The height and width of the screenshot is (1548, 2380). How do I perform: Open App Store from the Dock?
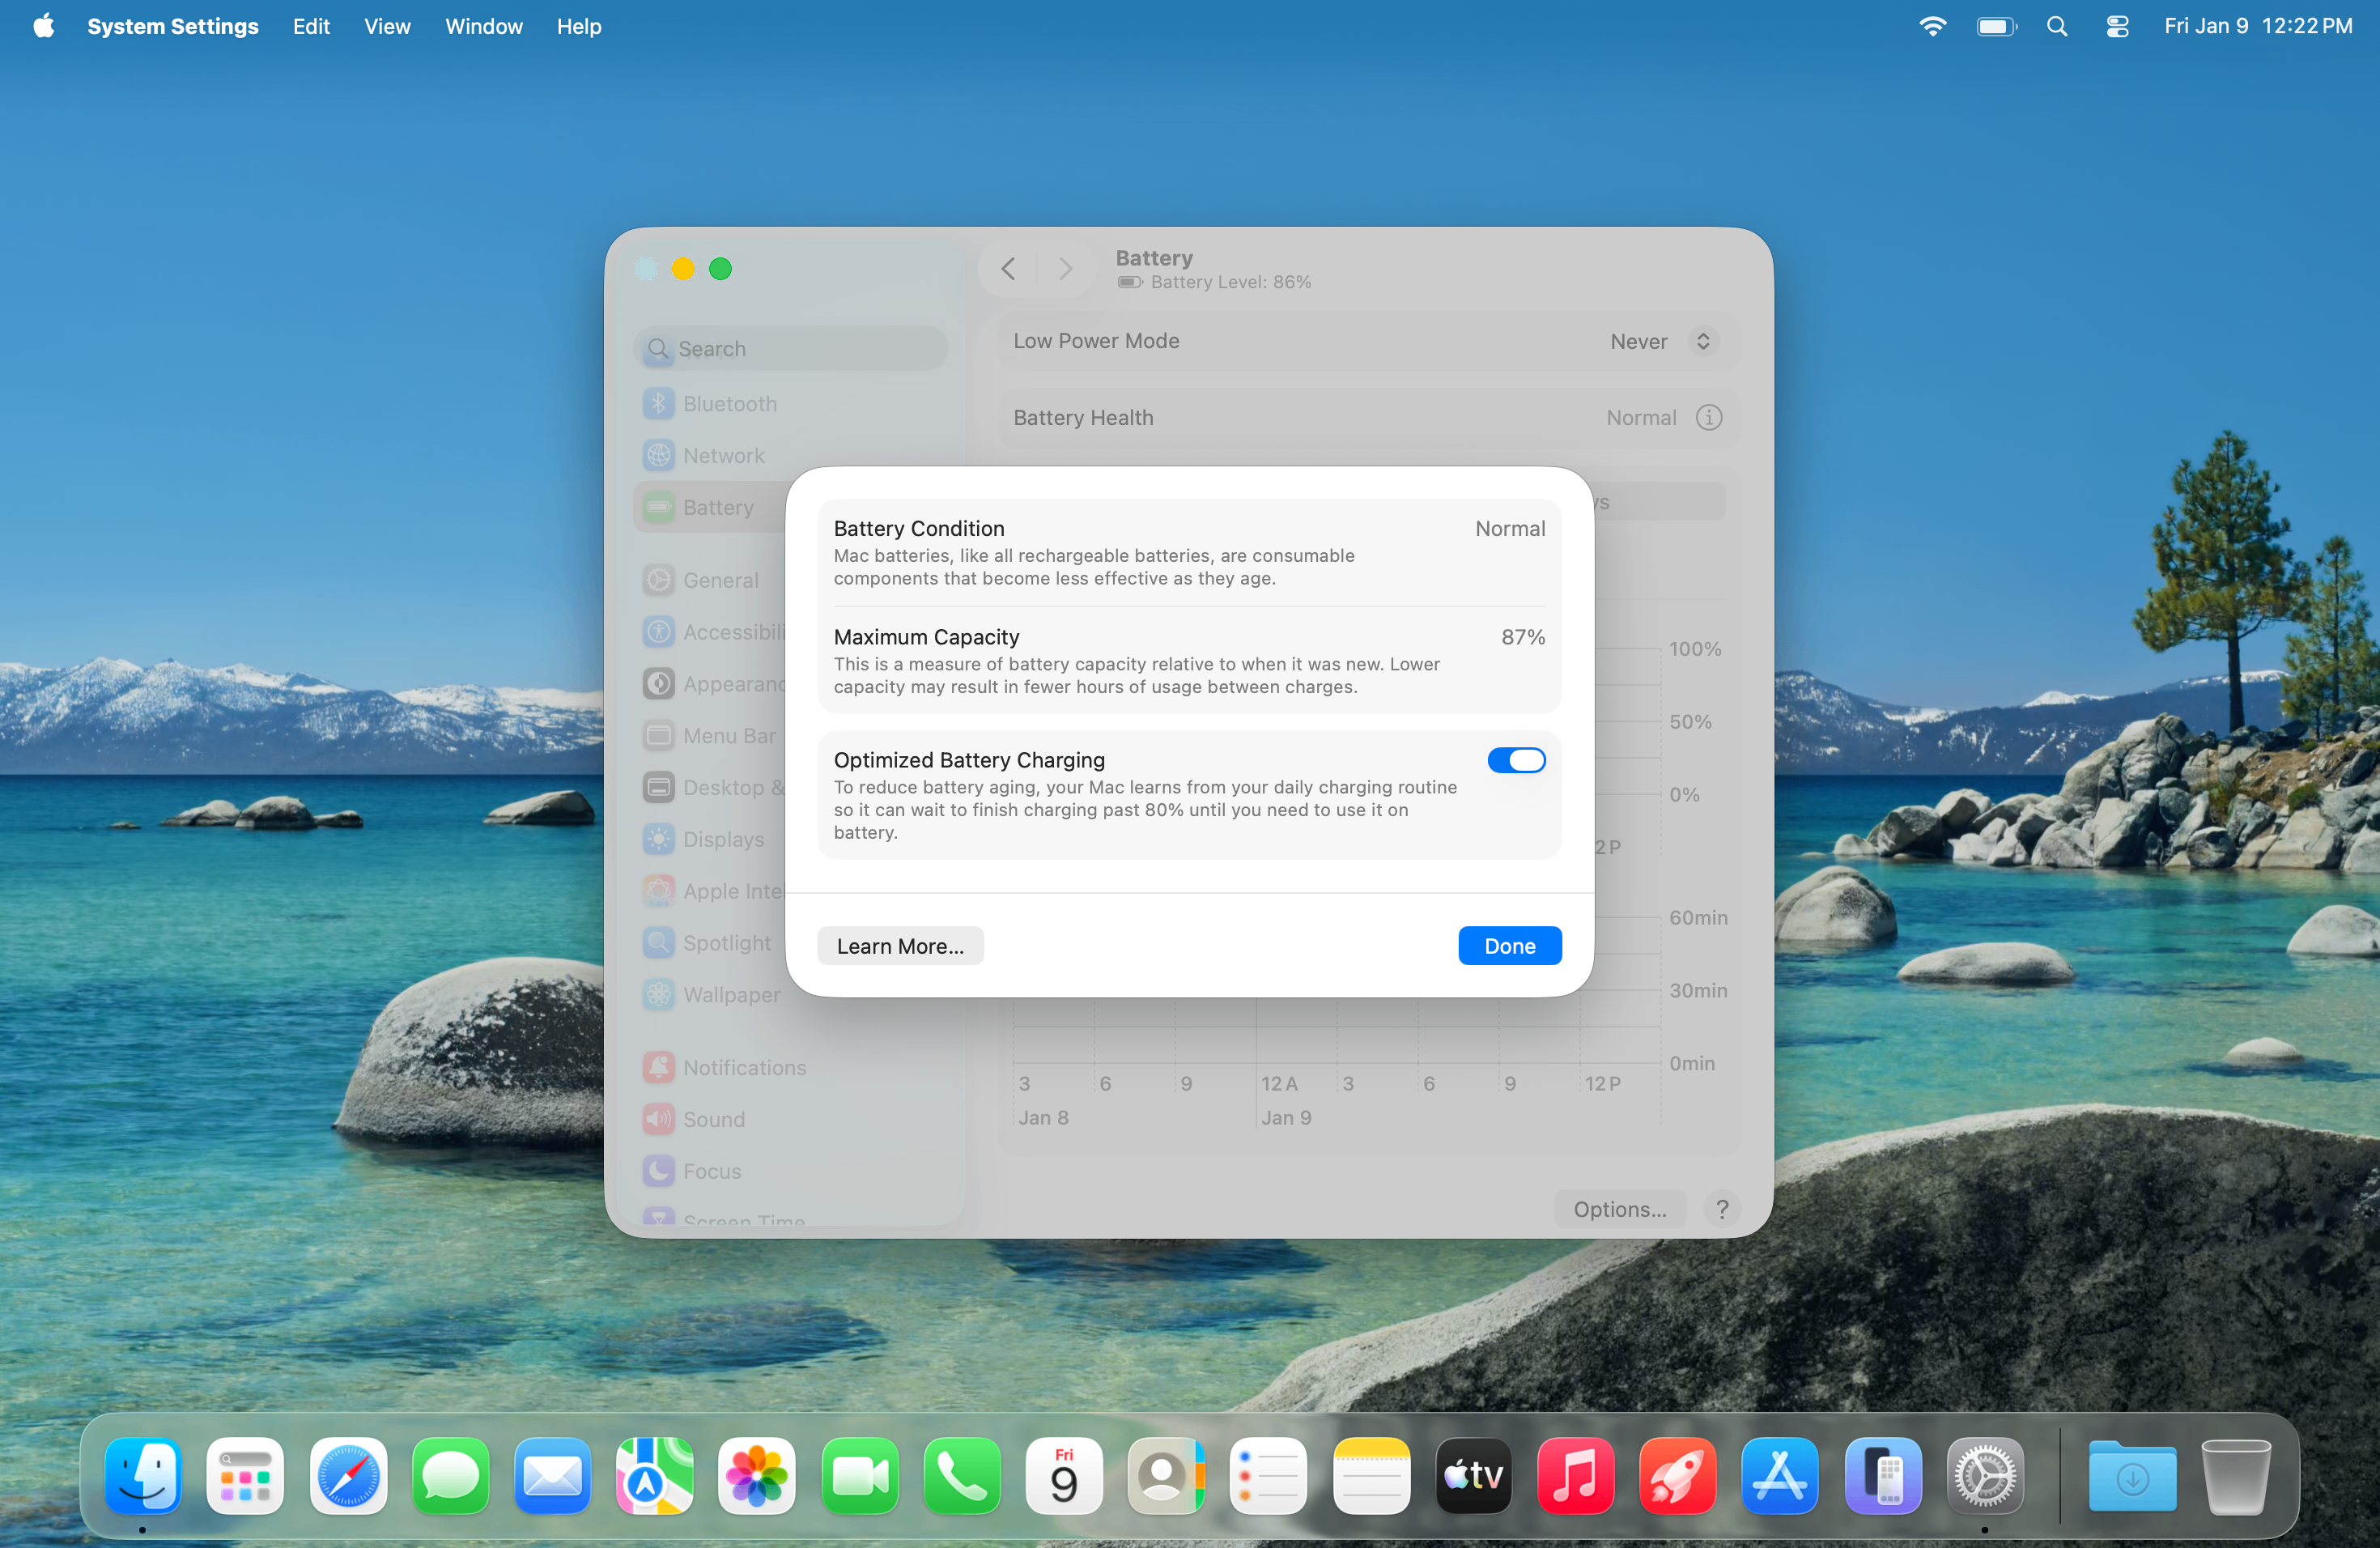tap(1780, 1475)
